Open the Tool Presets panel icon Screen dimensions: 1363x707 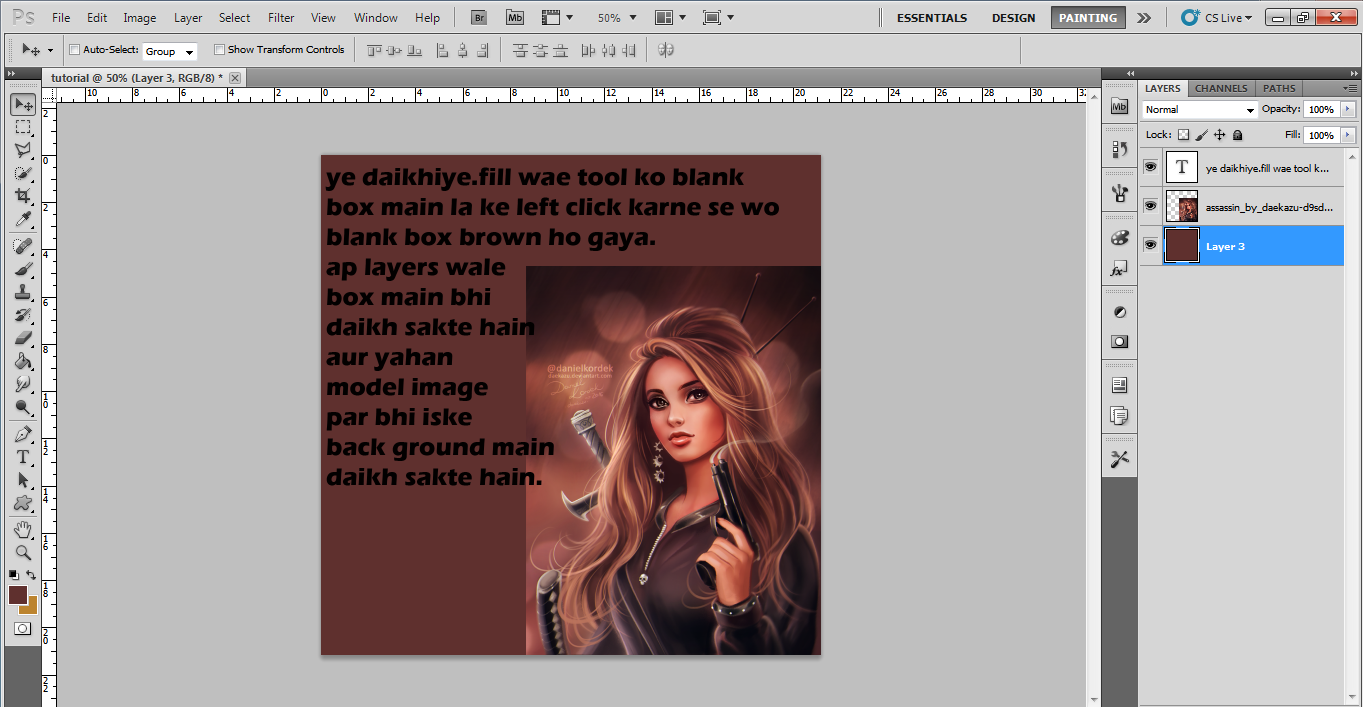(1119, 459)
